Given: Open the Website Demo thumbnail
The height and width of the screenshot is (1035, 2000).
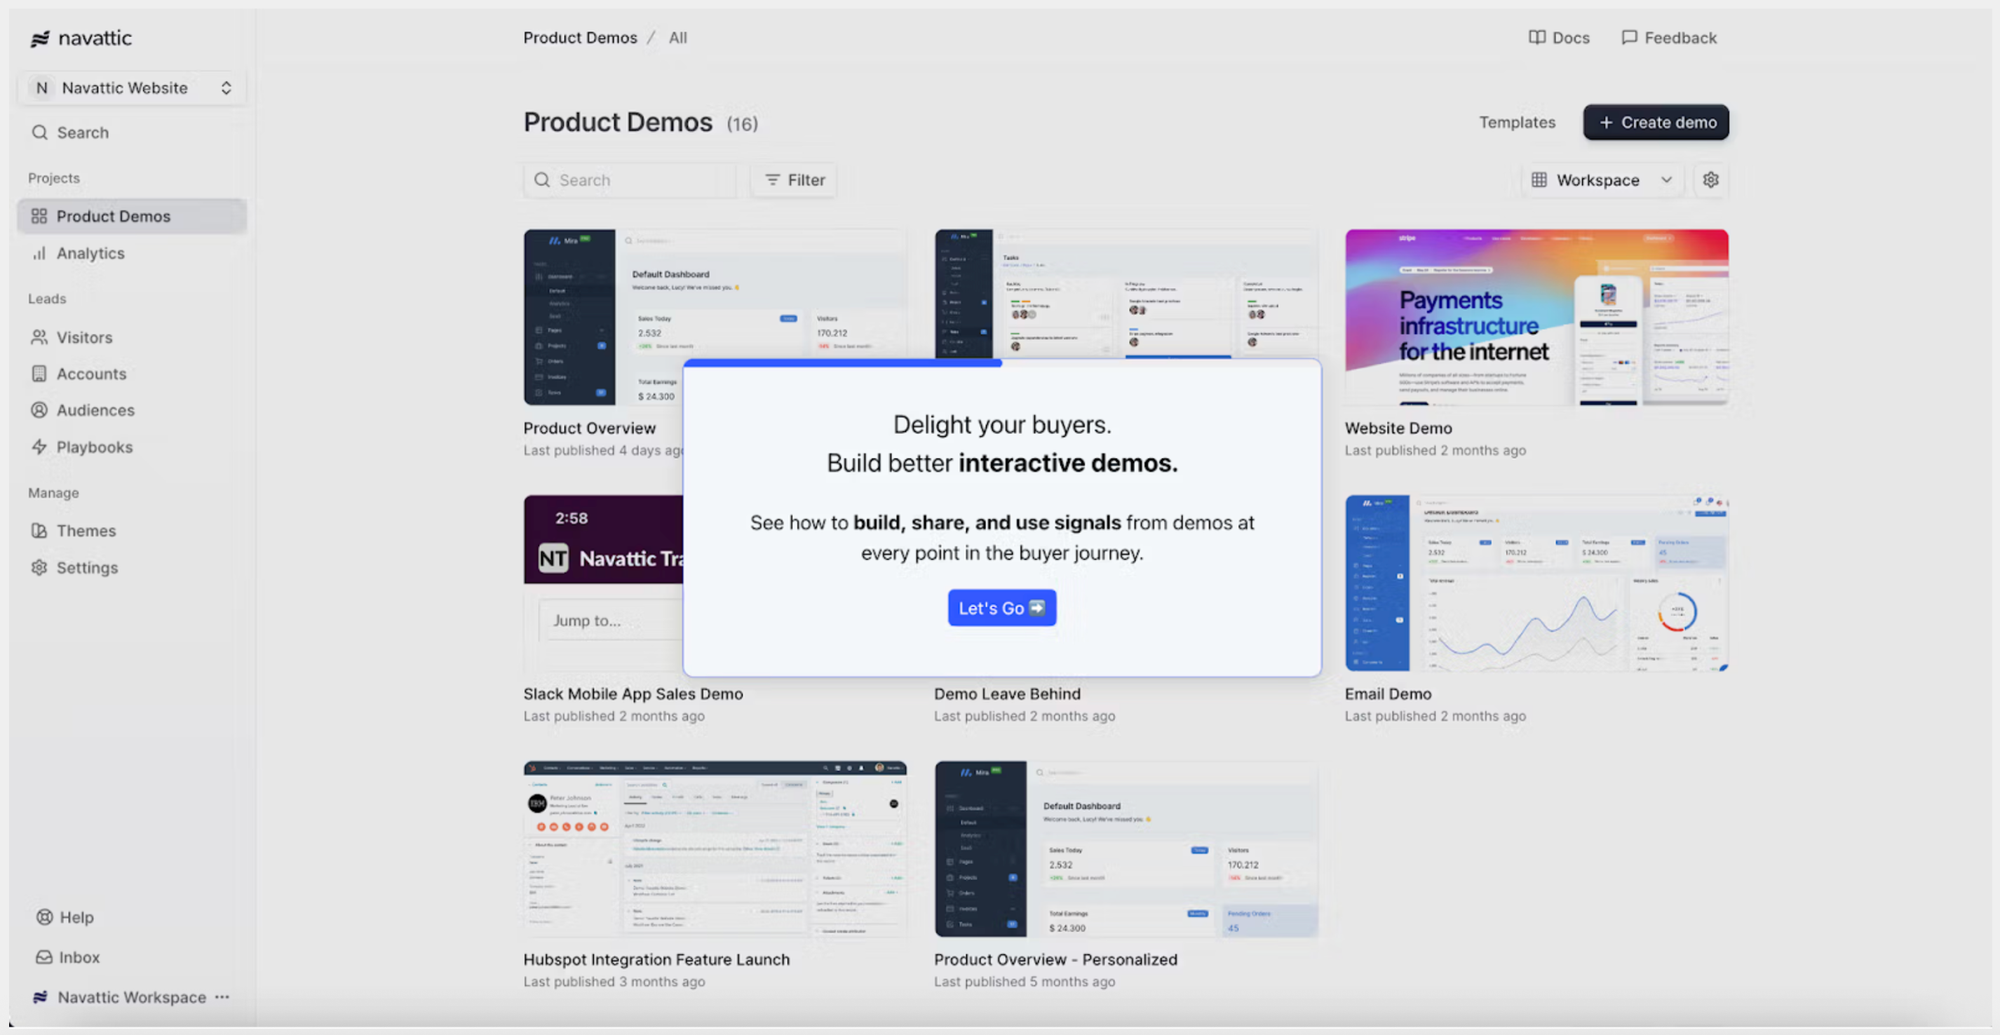Looking at the screenshot, I should tap(1536, 317).
